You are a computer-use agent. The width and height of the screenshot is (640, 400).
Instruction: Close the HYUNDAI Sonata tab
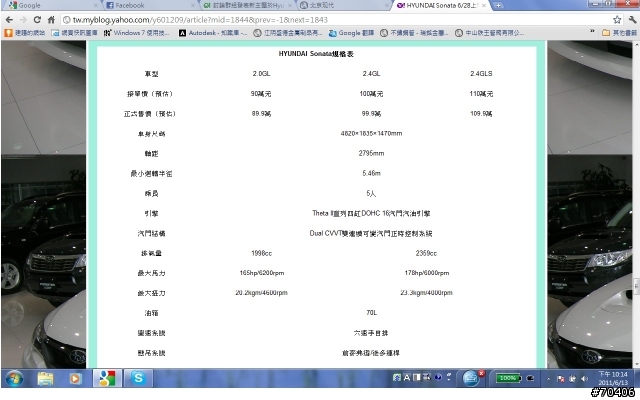[x=484, y=5]
